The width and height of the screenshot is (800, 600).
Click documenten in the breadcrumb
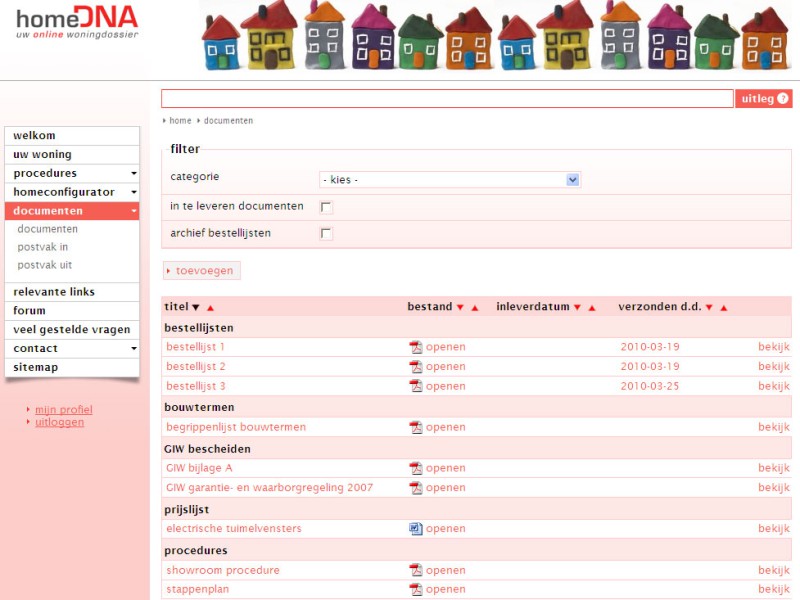[x=228, y=121]
